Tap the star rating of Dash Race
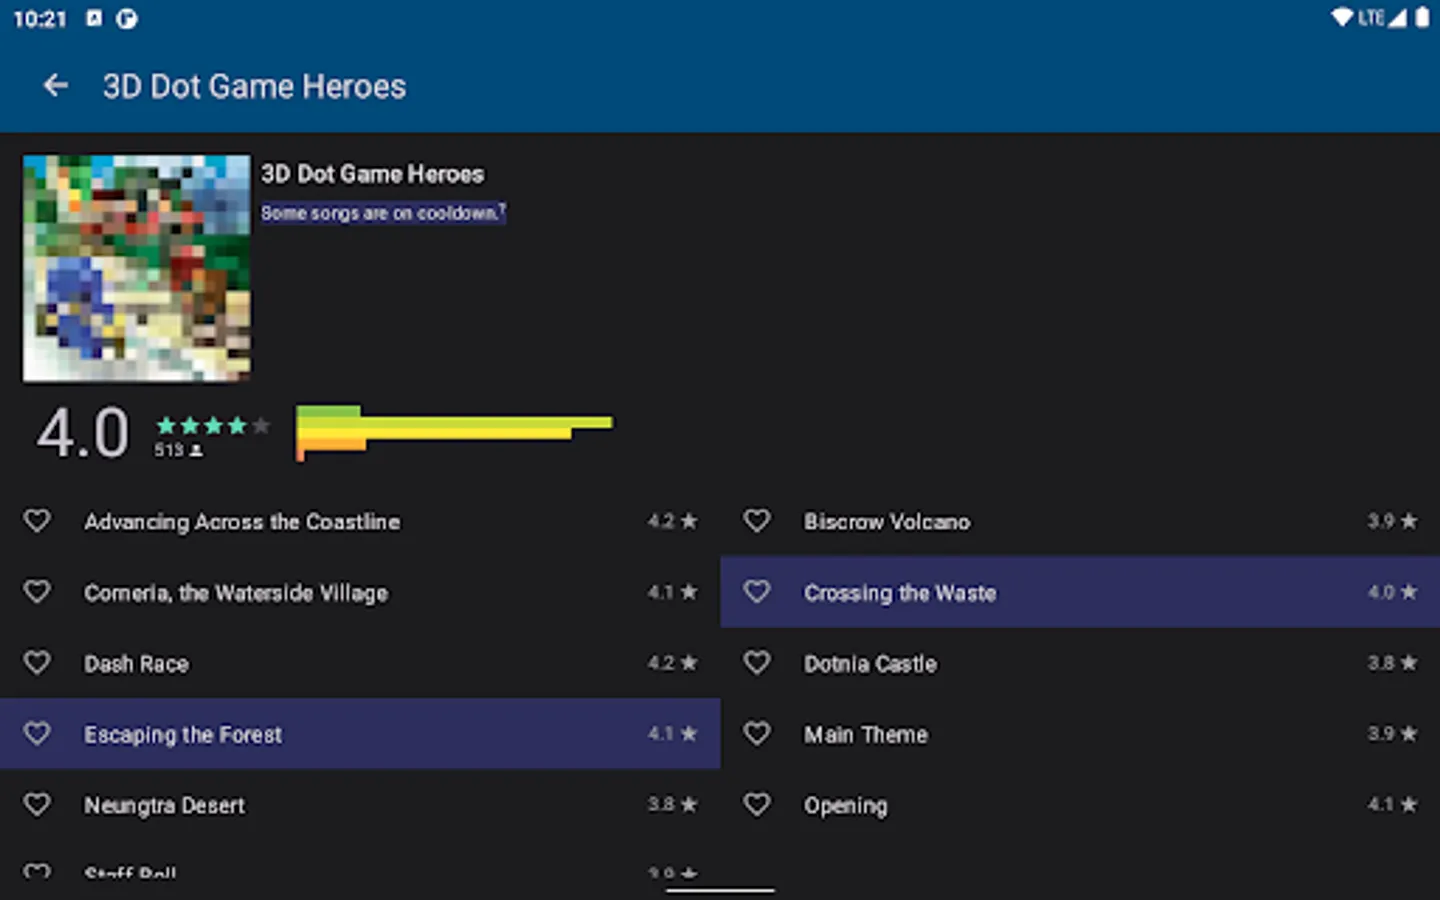 (672, 663)
